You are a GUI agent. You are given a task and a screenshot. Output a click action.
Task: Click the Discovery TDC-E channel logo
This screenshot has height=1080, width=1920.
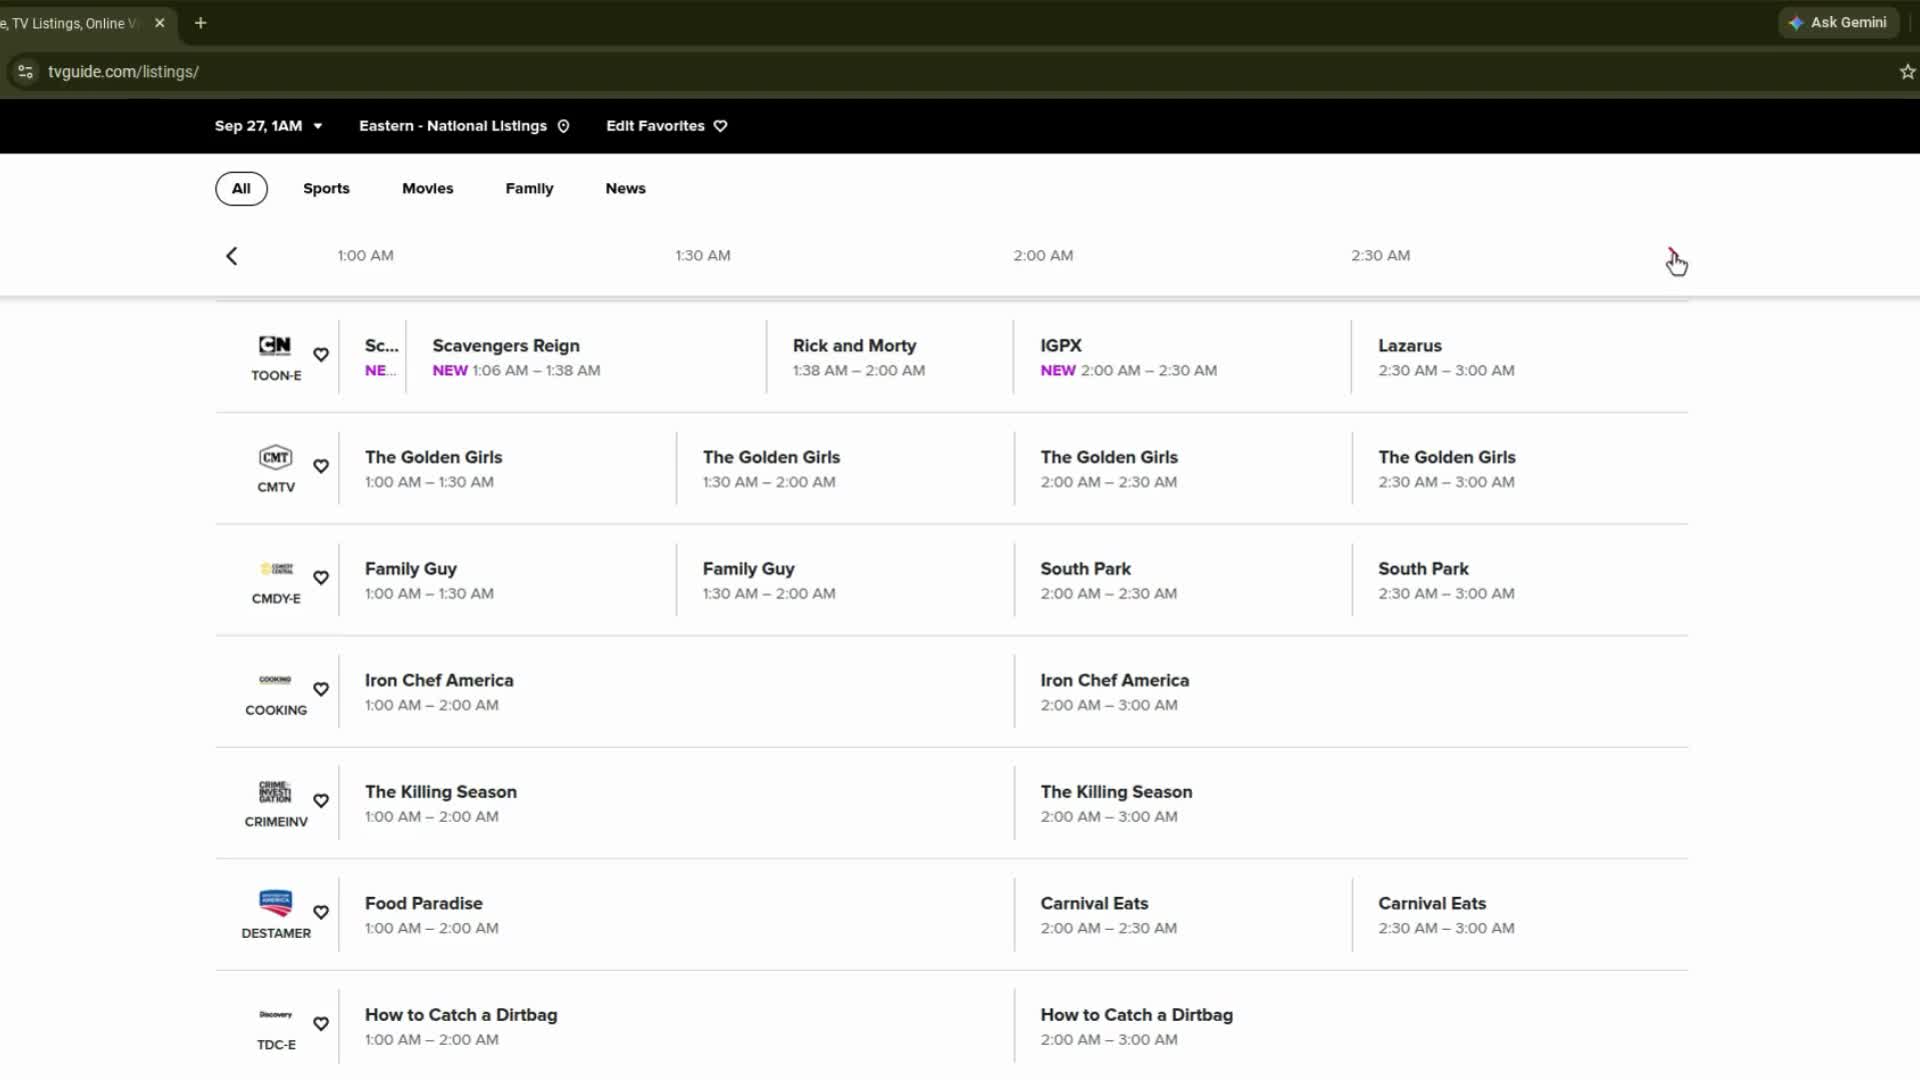pyautogui.click(x=275, y=1015)
